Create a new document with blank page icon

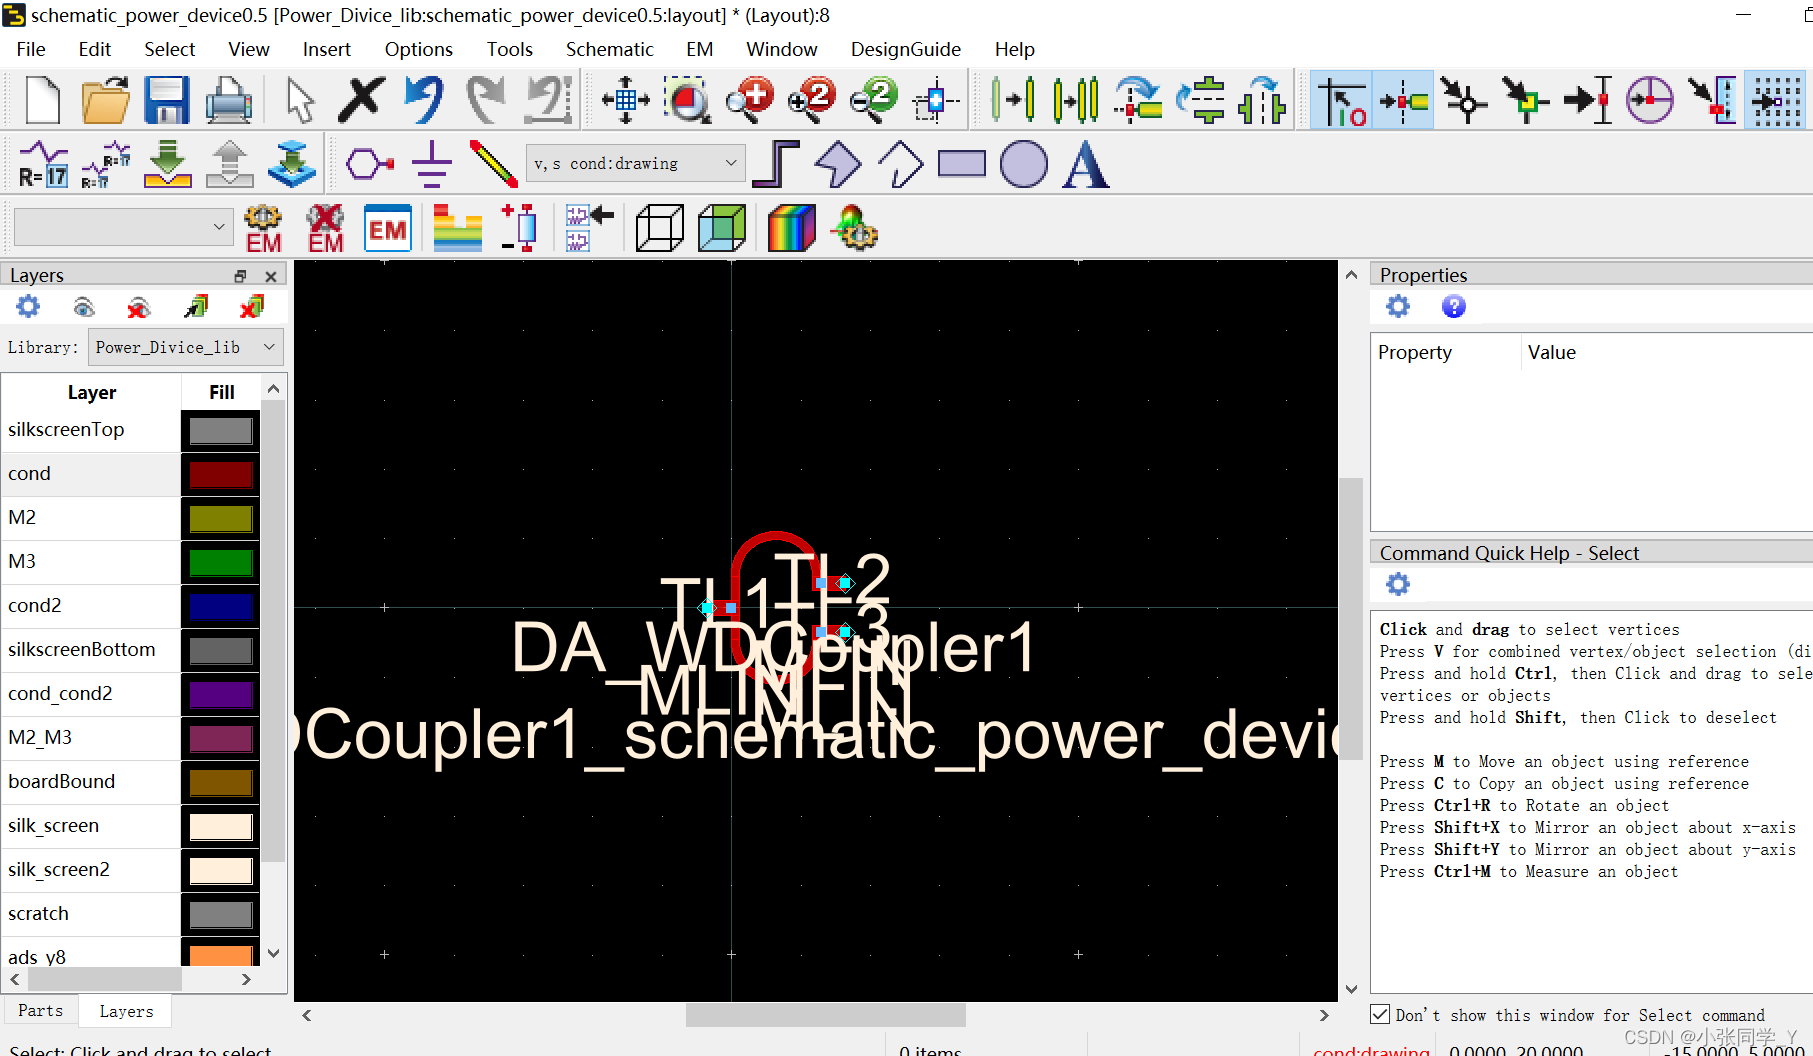click(42, 100)
